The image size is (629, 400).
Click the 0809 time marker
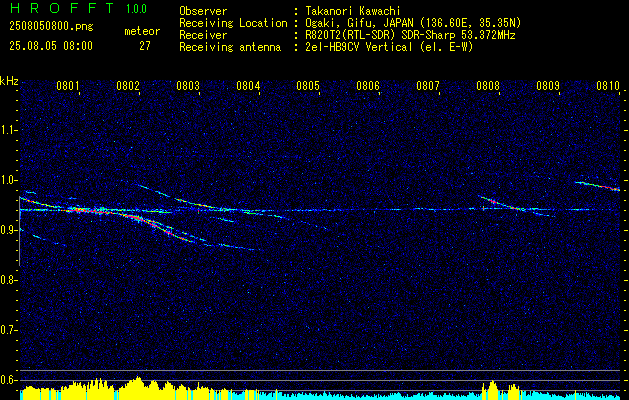[548, 85]
